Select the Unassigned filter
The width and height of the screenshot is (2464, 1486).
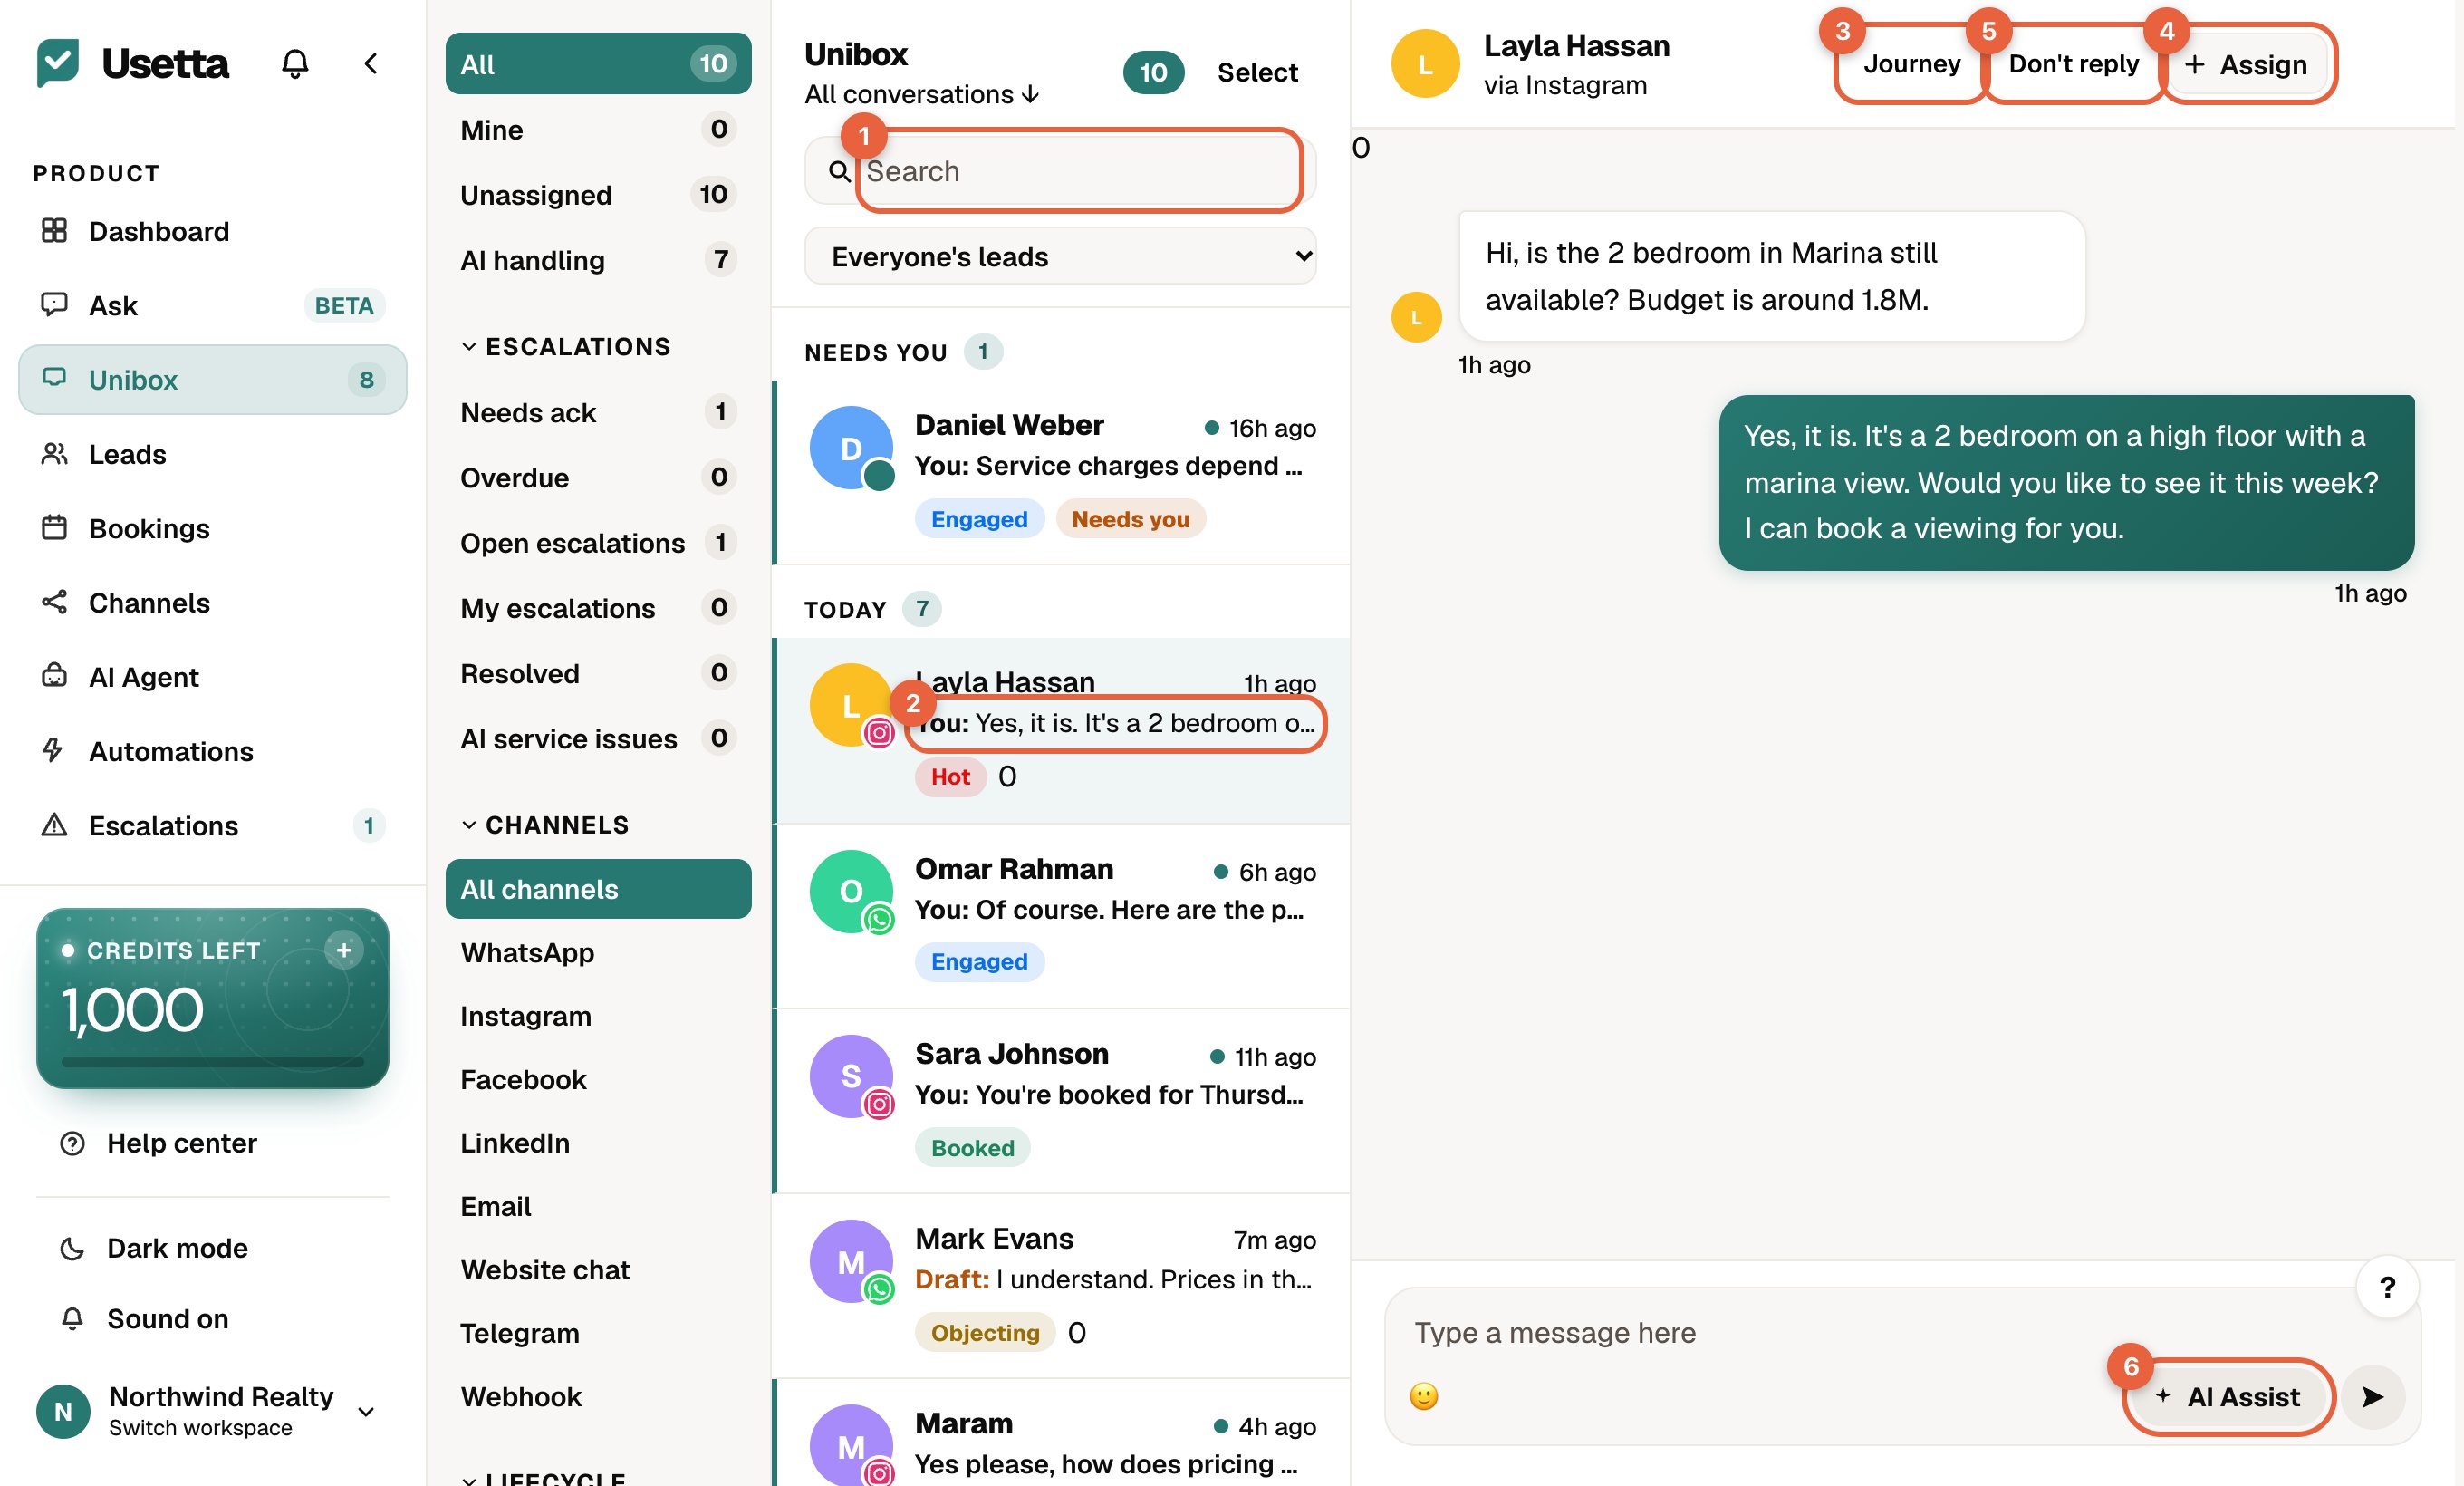point(598,195)
